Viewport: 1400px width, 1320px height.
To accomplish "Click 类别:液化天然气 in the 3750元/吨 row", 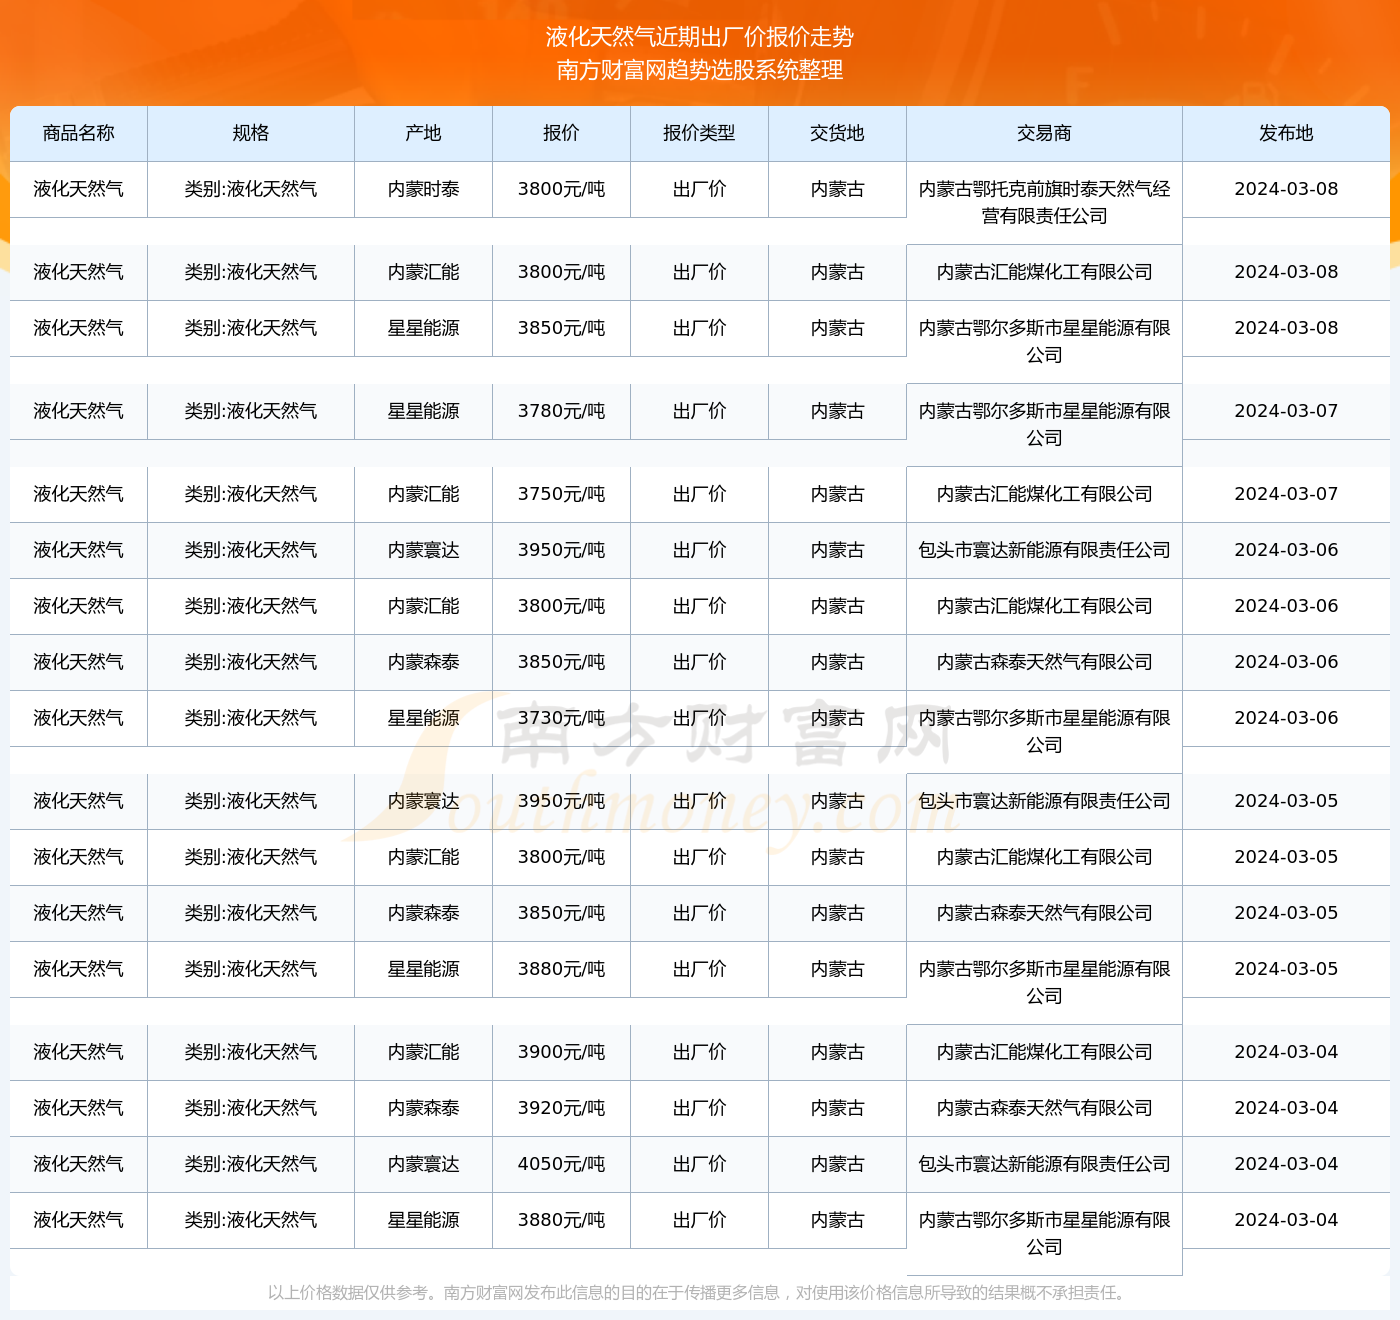I will click(x=251, y=494).
